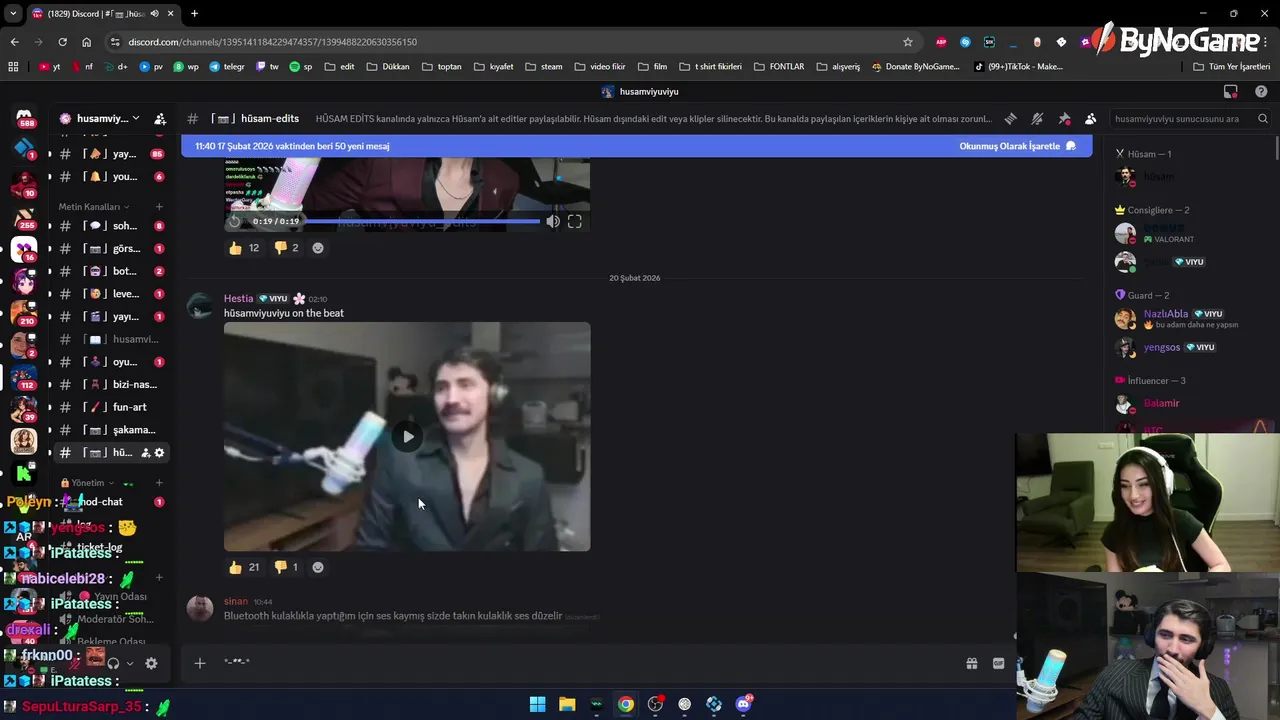Open FONTLAR bookmarks folder
The width and height of the screenshot is (1280, 720).
(779, 67)
